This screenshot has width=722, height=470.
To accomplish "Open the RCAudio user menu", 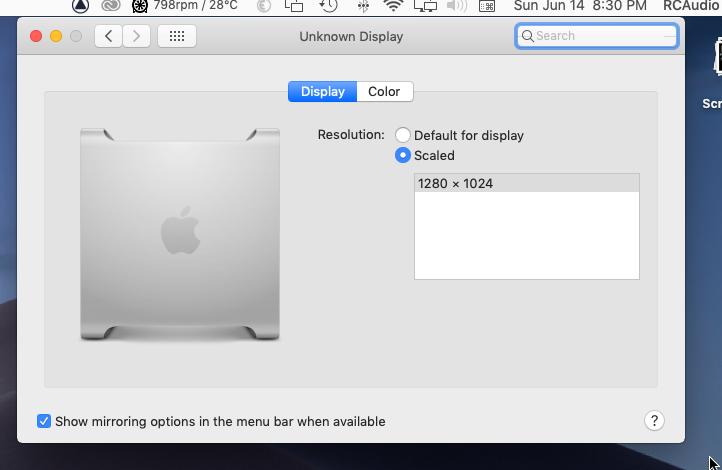I will 691,6.
